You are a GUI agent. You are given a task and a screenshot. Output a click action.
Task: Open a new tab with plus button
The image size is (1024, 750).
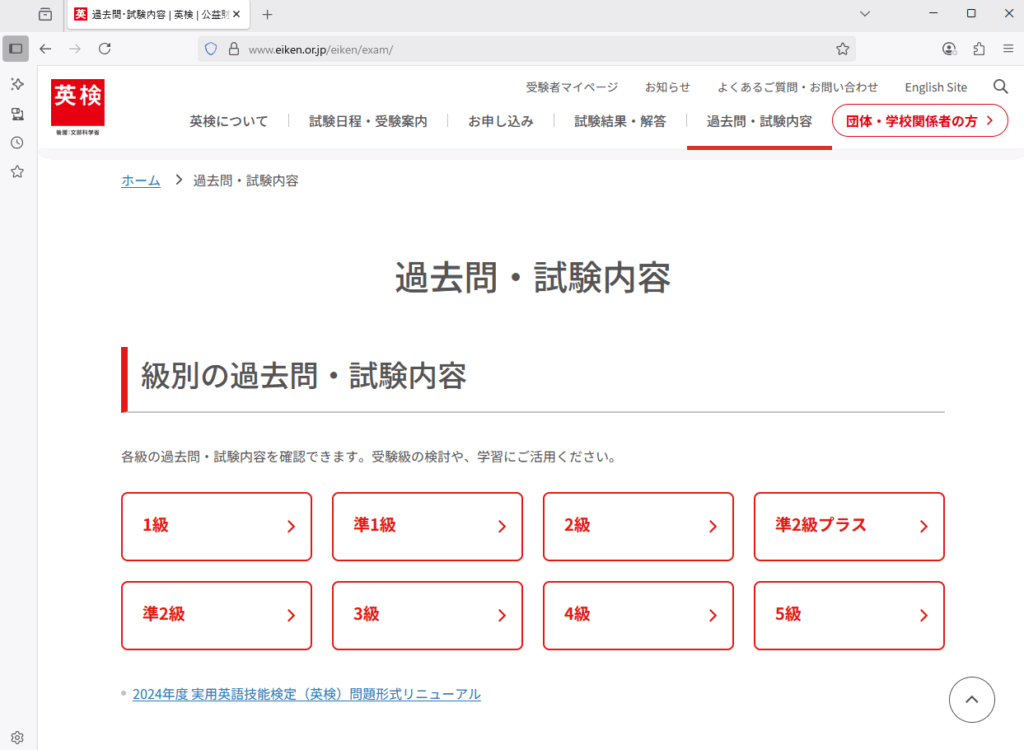point(267,14)
